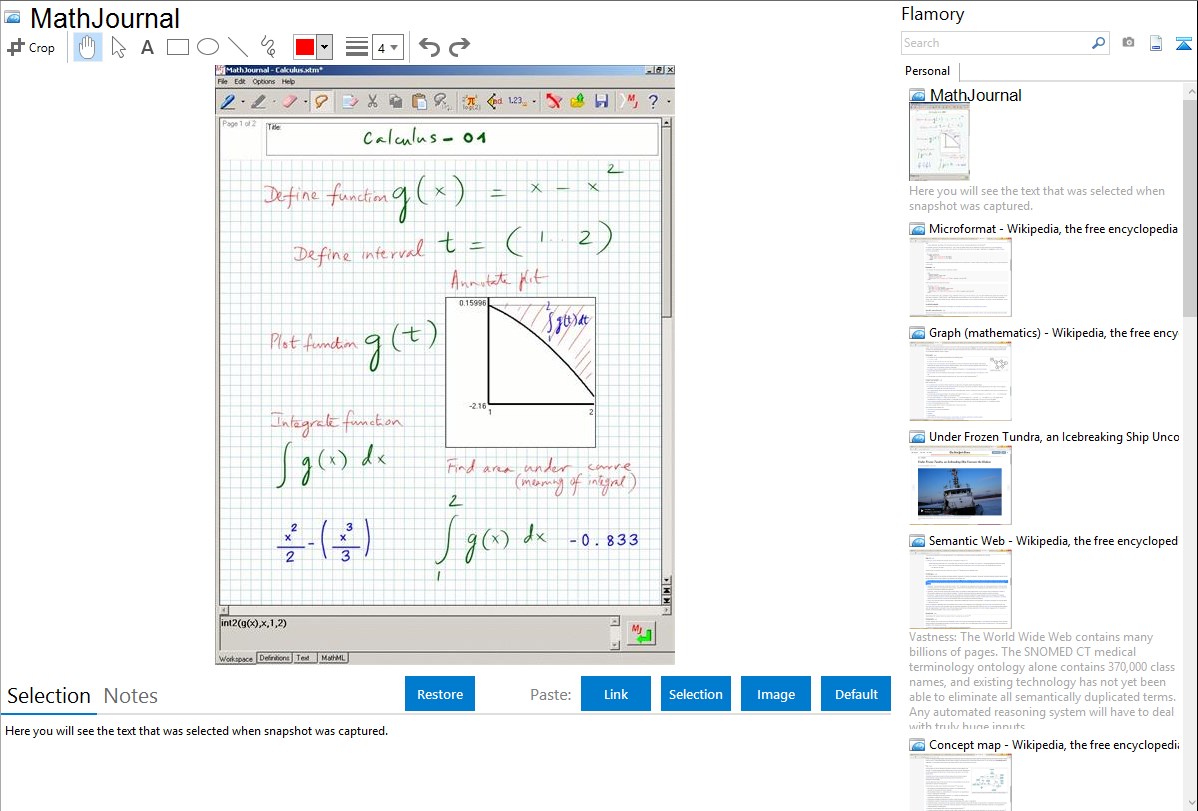The width and height of the screenshot is (1198, 811).
Task: Select the pink eraser in MathJournal toolbar
Action: point(290,101)
